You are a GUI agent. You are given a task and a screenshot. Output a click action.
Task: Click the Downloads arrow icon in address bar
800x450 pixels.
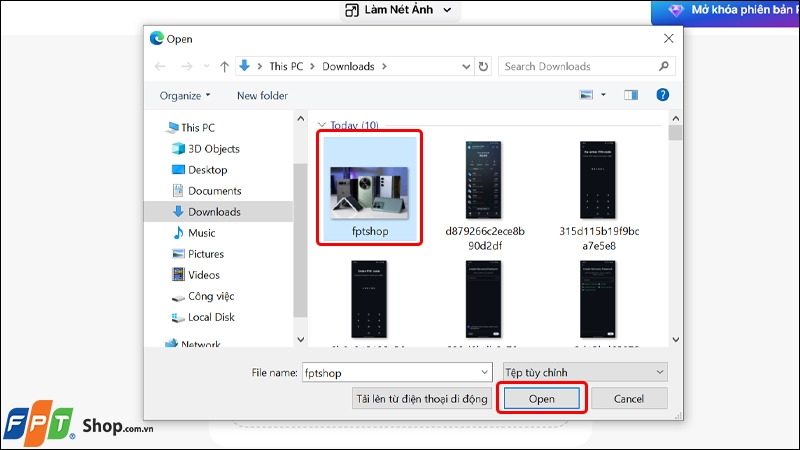click(244, 66)
